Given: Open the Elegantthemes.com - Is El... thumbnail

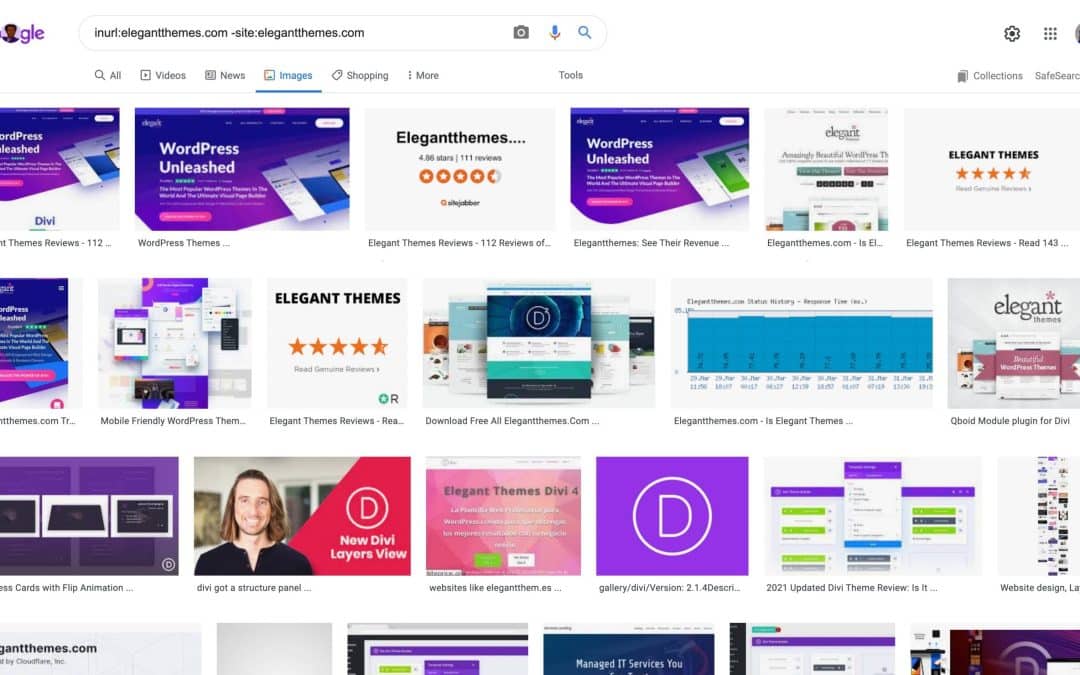Looking at the screenshot, I should (x=827, y=169).
